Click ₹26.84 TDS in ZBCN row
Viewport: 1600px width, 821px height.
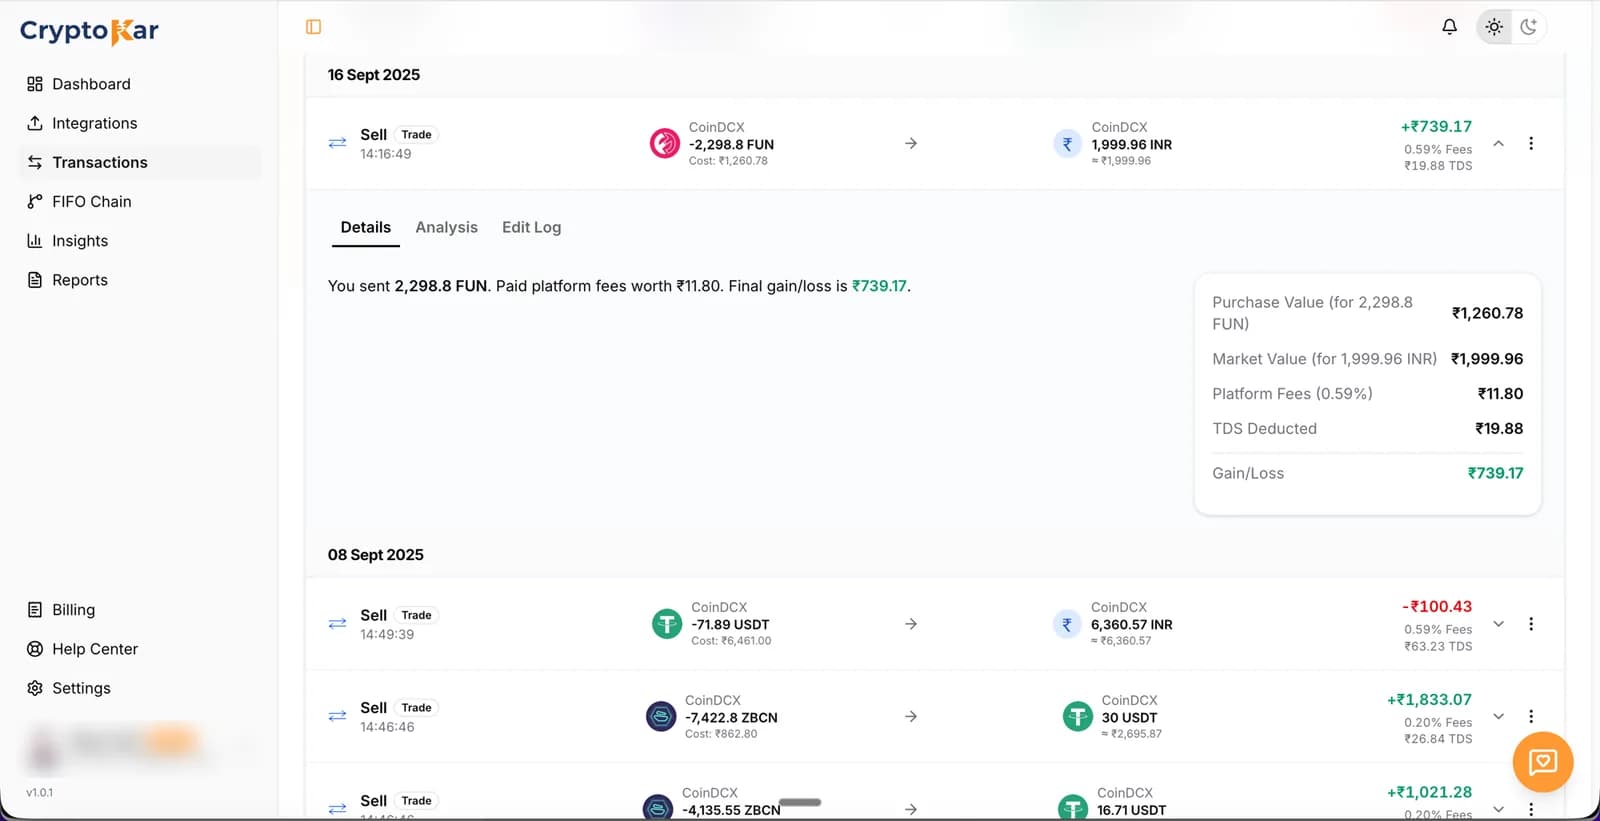(x=1438, y=739)
